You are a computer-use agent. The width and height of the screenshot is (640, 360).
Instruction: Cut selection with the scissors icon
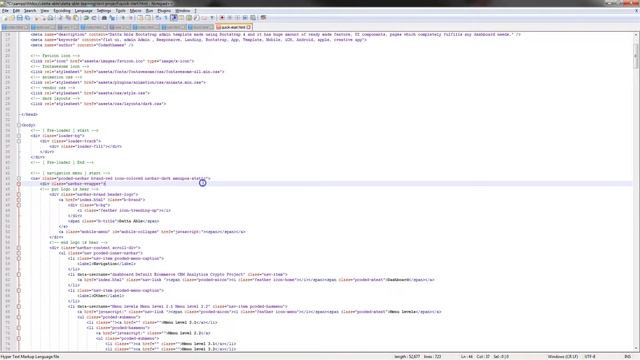[x=60, y=18]
